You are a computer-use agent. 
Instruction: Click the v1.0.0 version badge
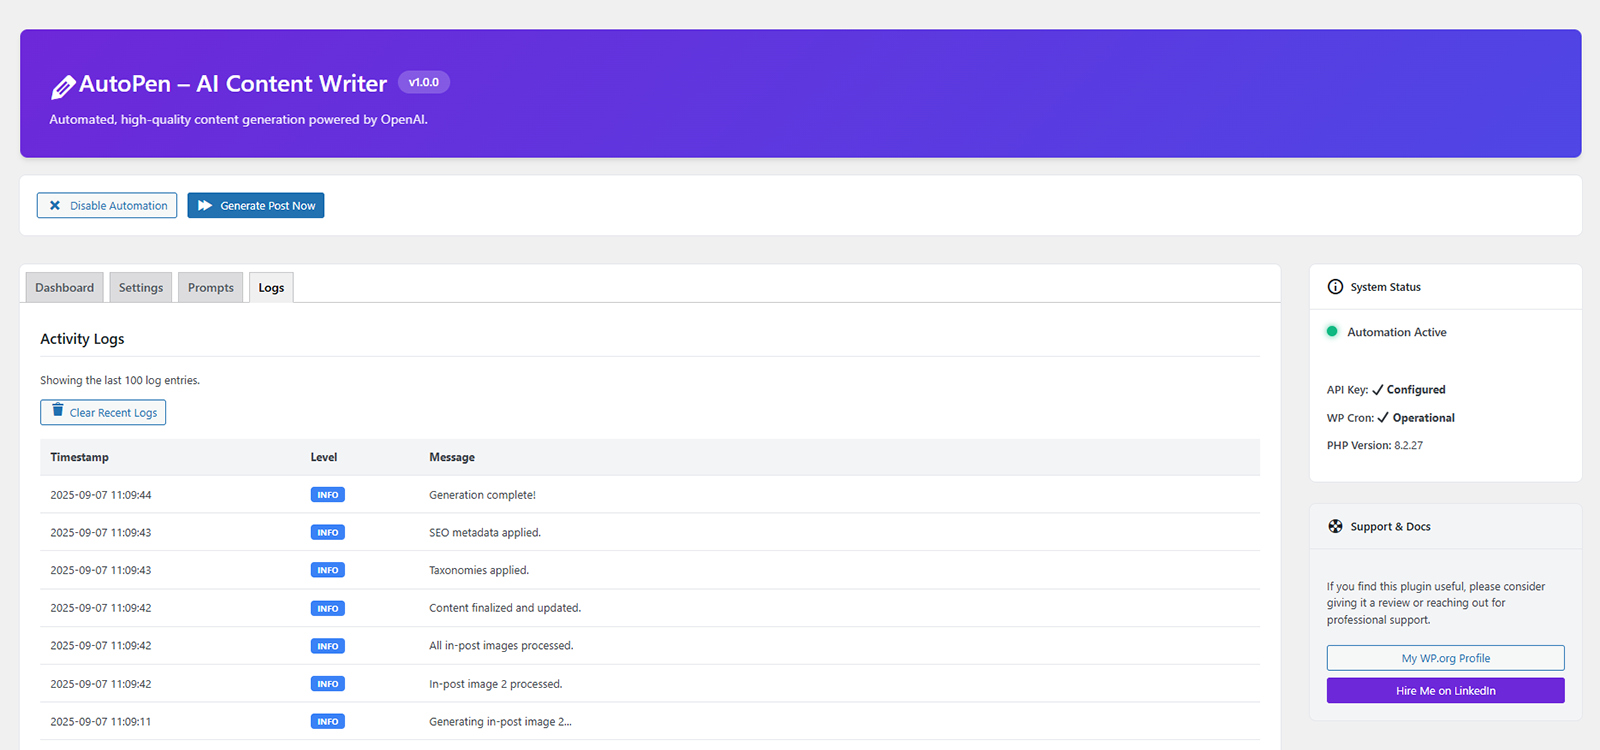pos(424,82)
